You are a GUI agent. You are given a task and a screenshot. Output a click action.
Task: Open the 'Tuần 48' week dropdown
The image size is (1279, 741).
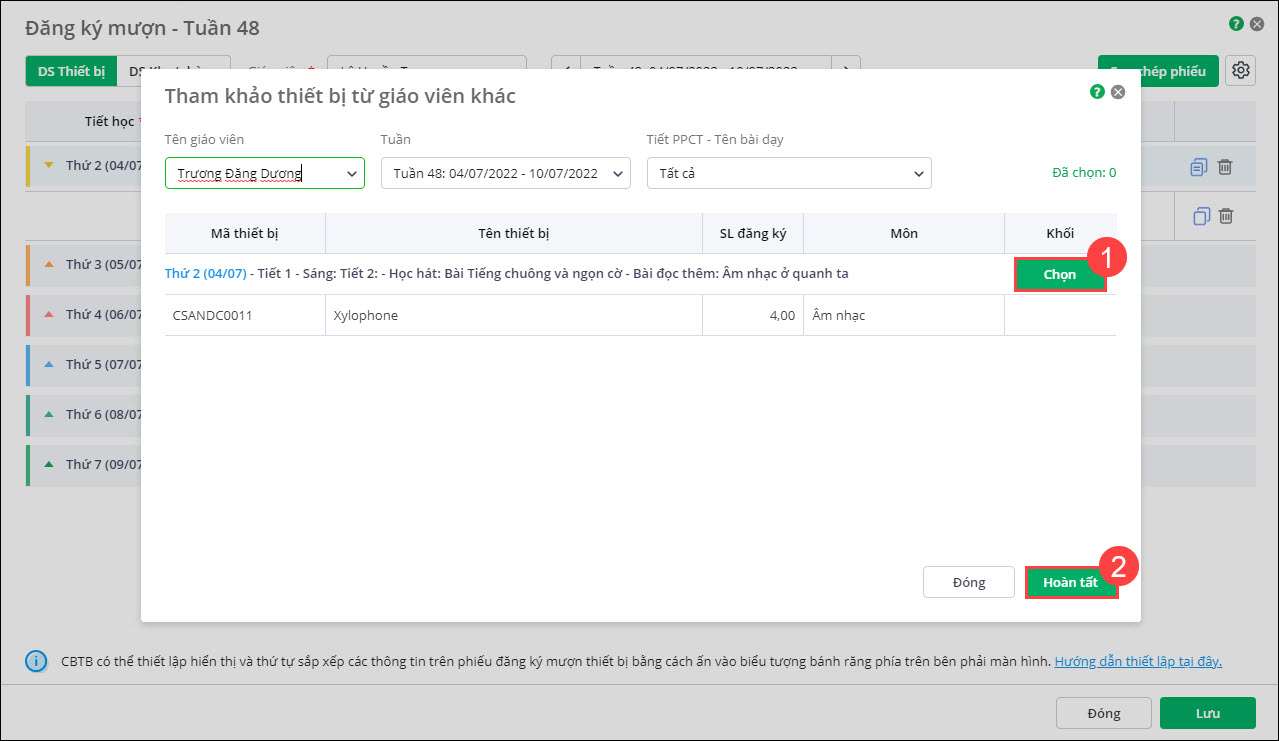point(506,173)
